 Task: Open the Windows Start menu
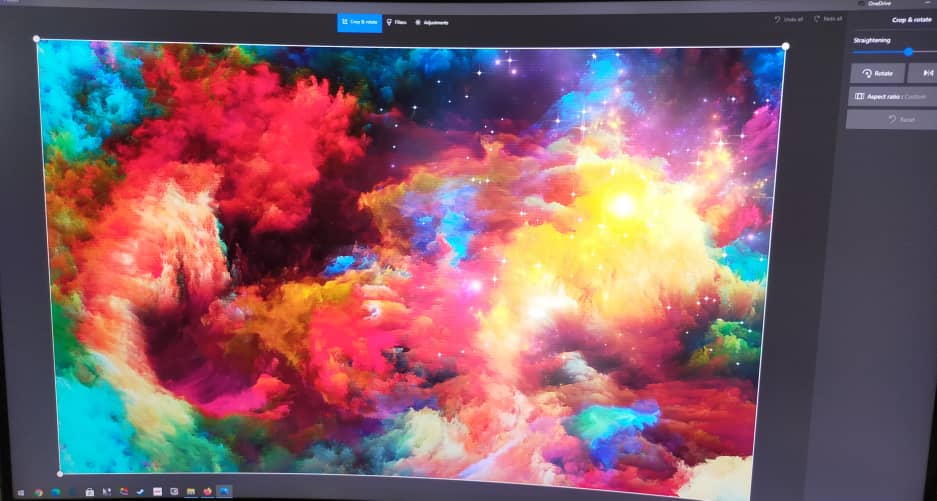21,493
